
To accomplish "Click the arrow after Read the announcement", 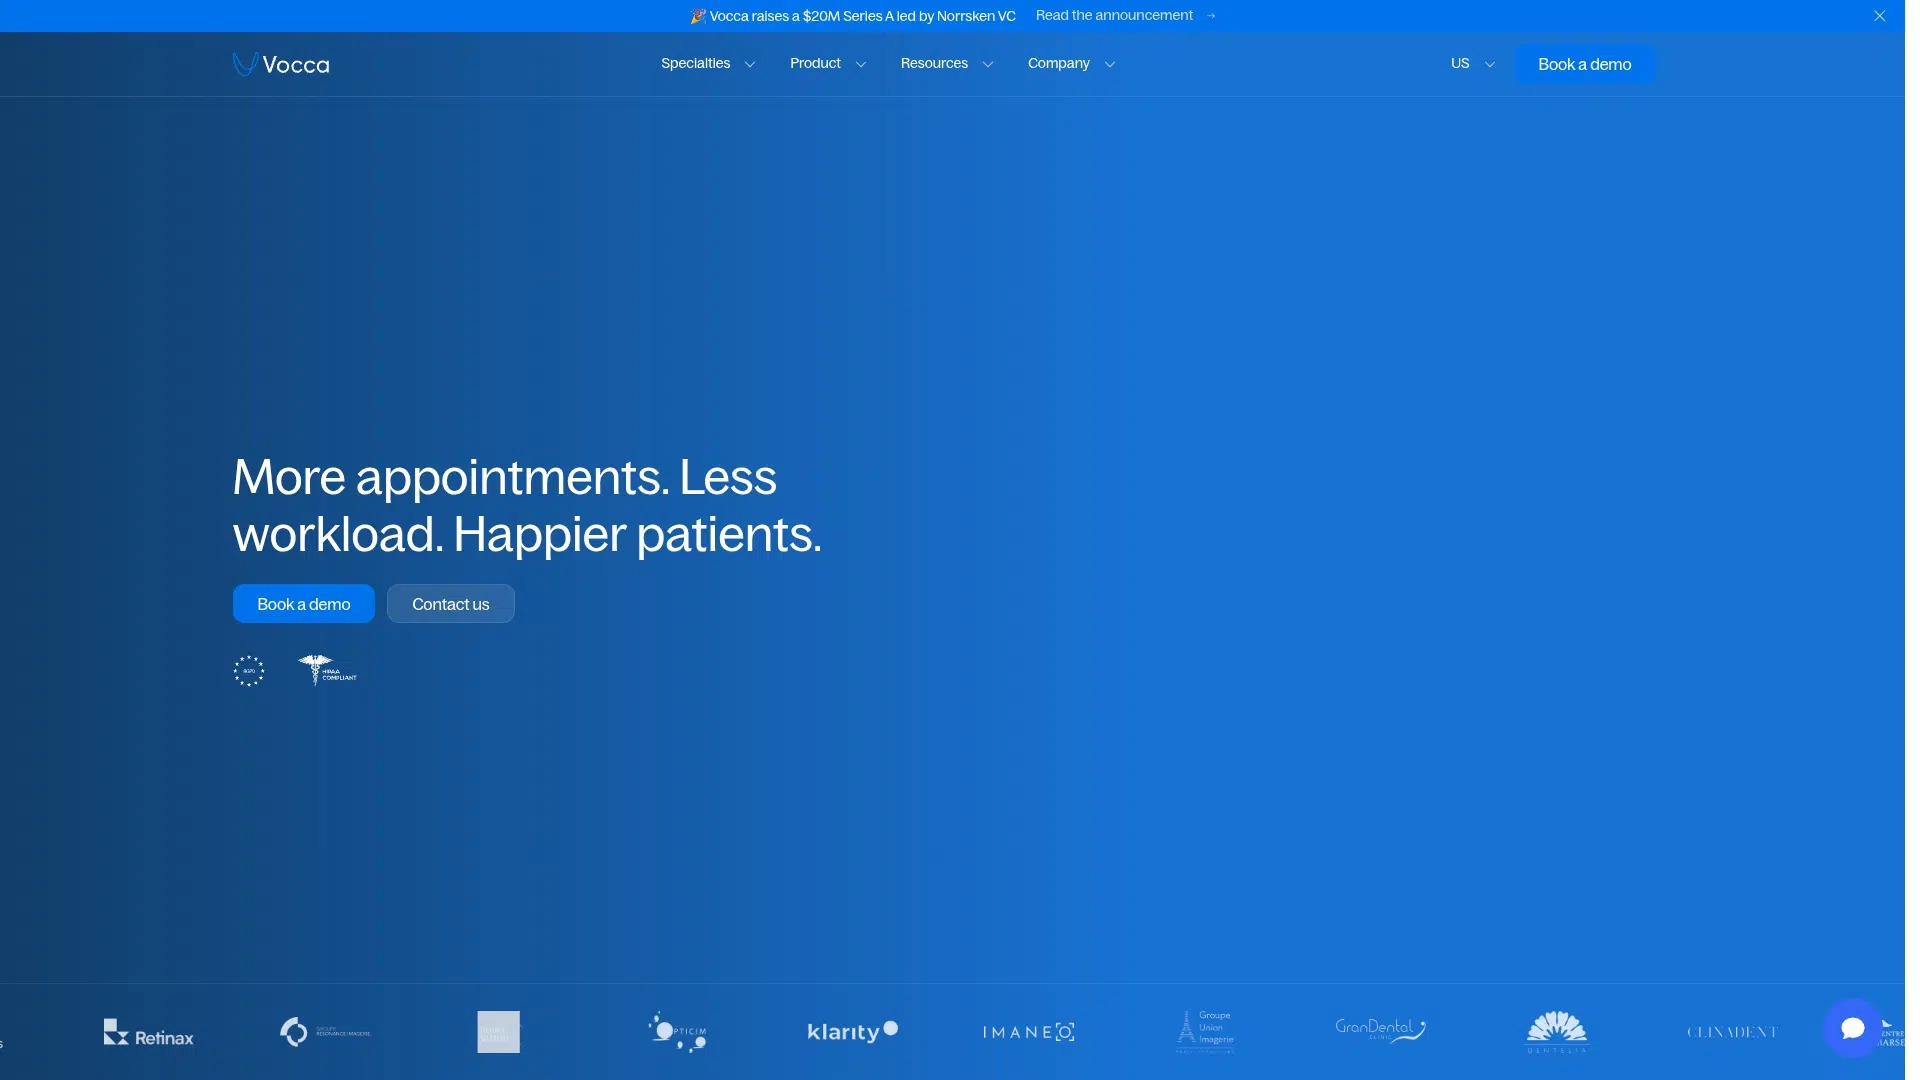I will tap(1211, 16).
